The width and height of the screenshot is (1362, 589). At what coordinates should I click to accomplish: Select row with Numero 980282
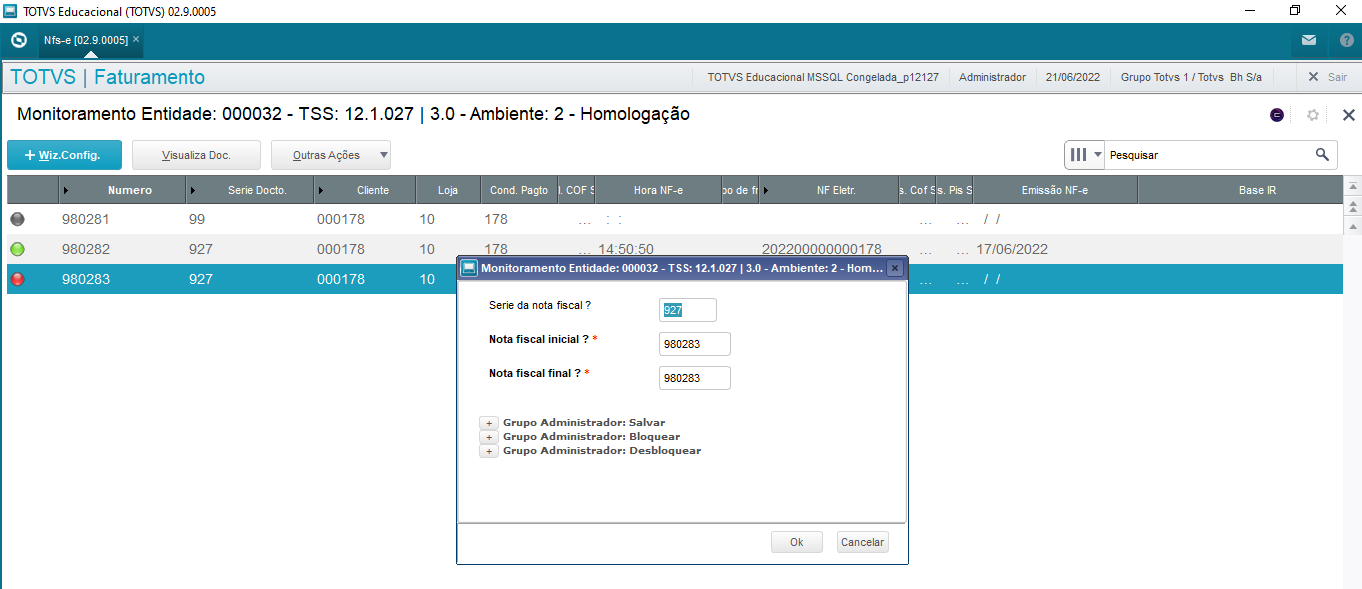pos(674,249)
